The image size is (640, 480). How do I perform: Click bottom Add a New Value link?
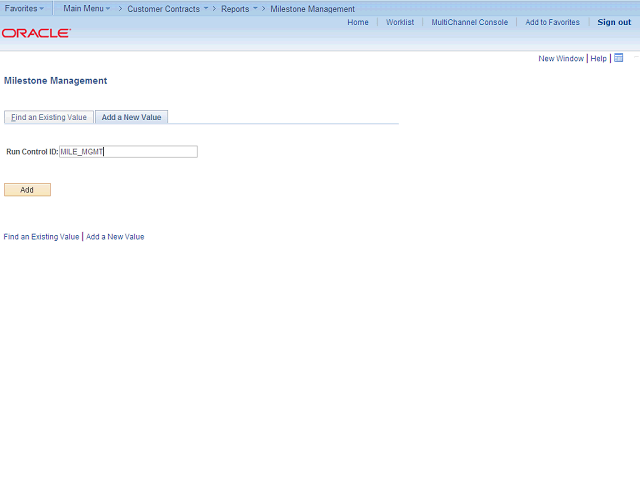click(x=115, y=237)
